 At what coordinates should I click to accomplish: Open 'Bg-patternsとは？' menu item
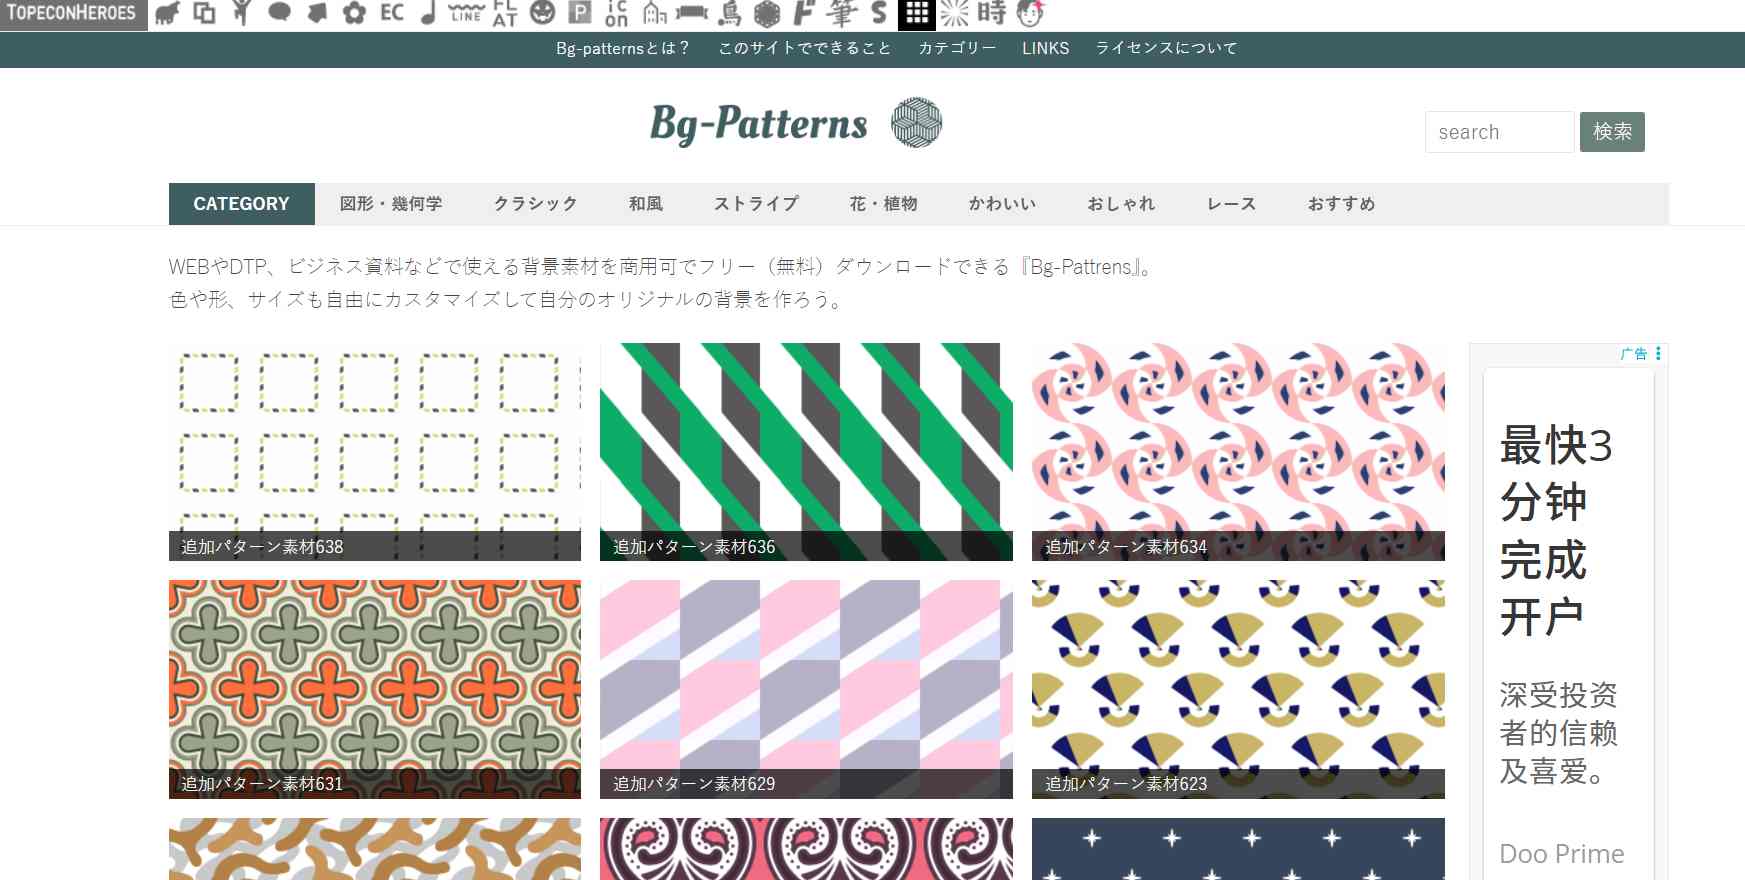click(622, 48)
